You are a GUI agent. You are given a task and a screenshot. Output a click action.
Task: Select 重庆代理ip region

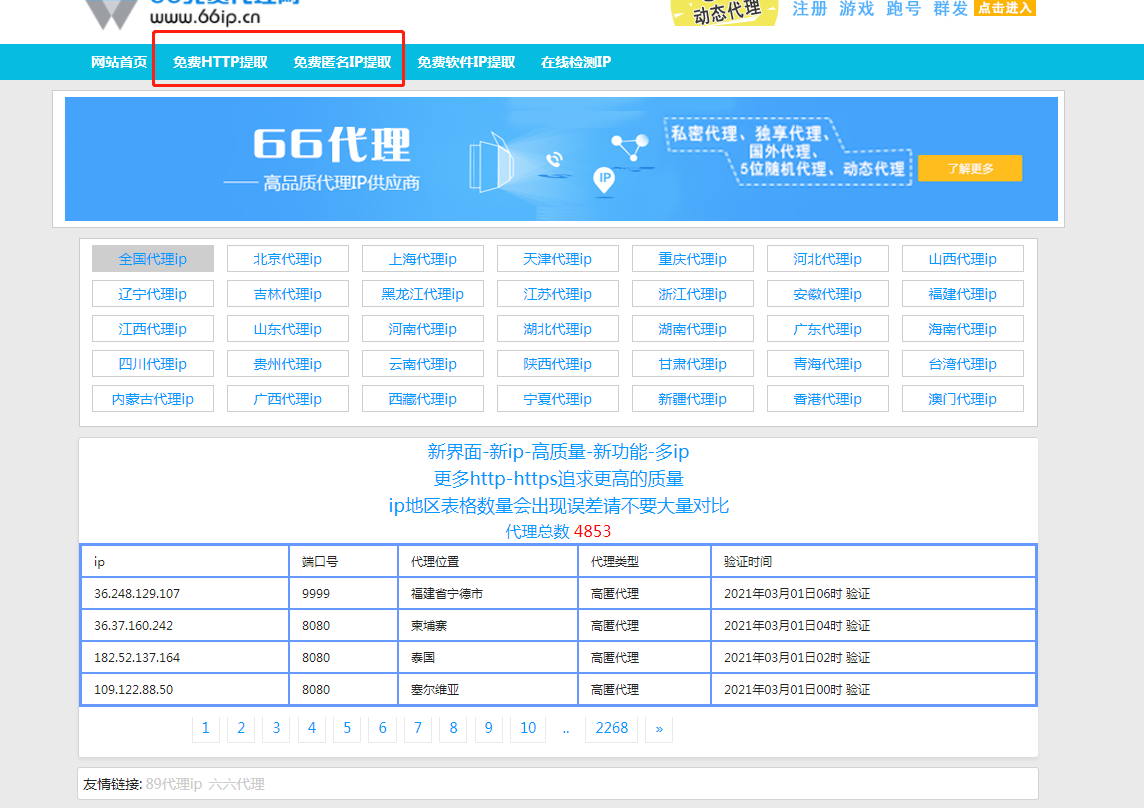pyautogui.click(x=692, y=258)
